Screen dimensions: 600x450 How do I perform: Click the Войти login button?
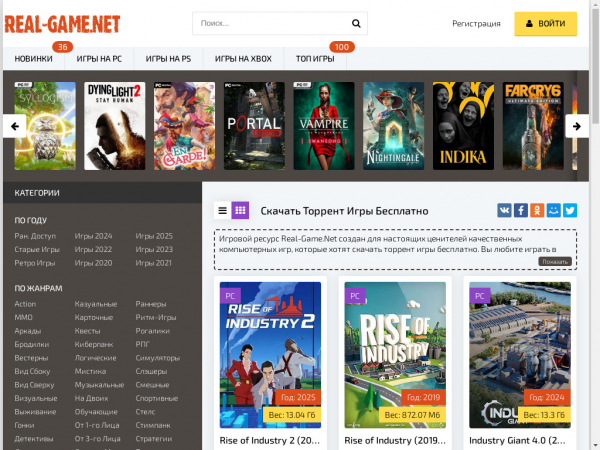pyautogui.click(x=546, y=24)
